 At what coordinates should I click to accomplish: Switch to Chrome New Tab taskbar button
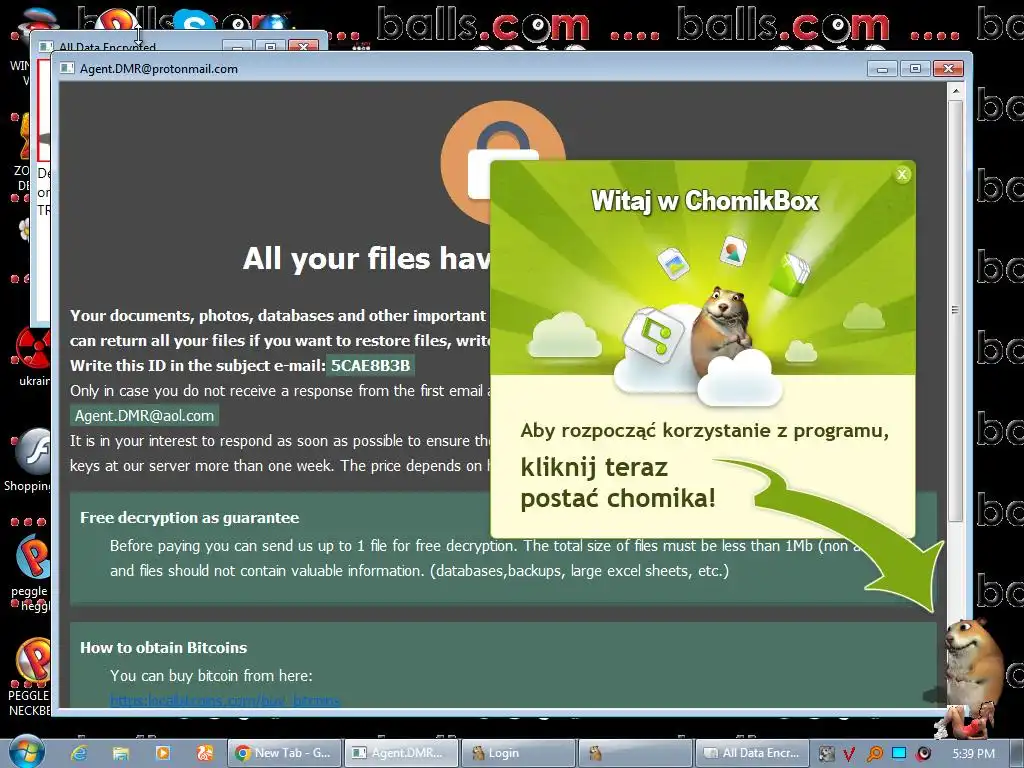click(284, 753)
